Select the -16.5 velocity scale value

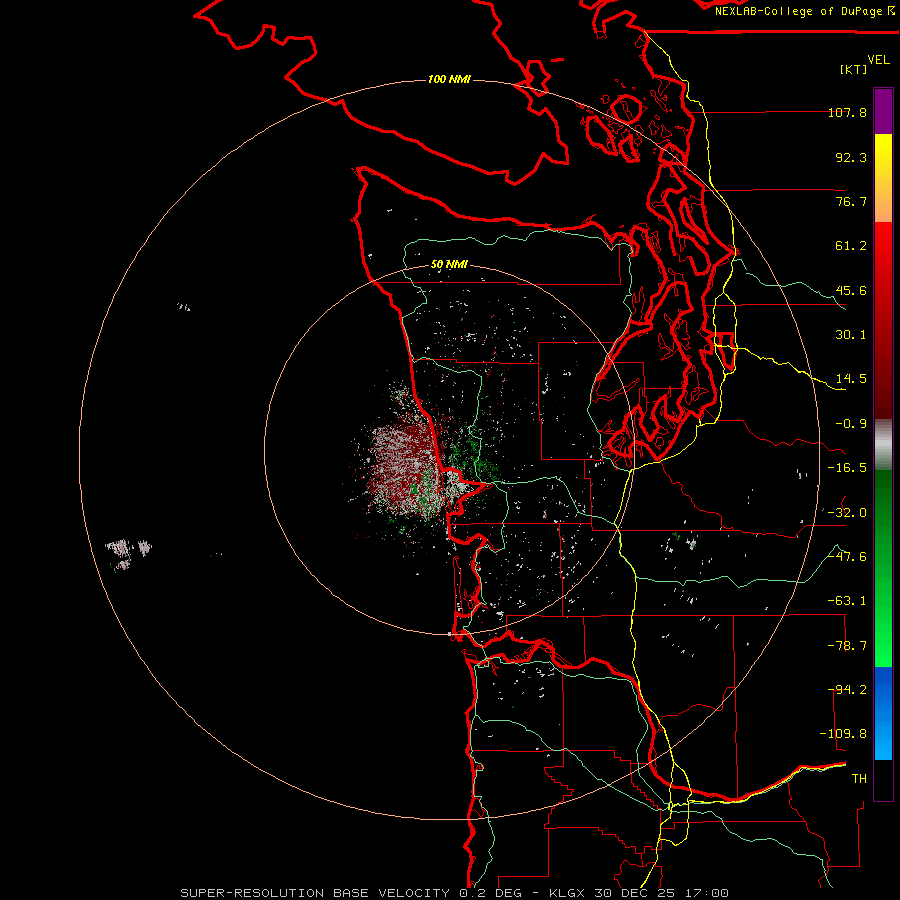(x=847, y=468)
